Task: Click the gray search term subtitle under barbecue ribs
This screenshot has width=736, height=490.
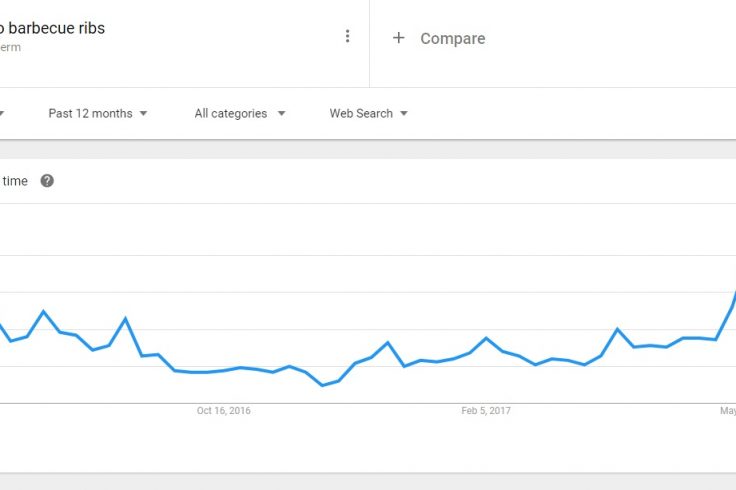Action: [x=10, y=47]
